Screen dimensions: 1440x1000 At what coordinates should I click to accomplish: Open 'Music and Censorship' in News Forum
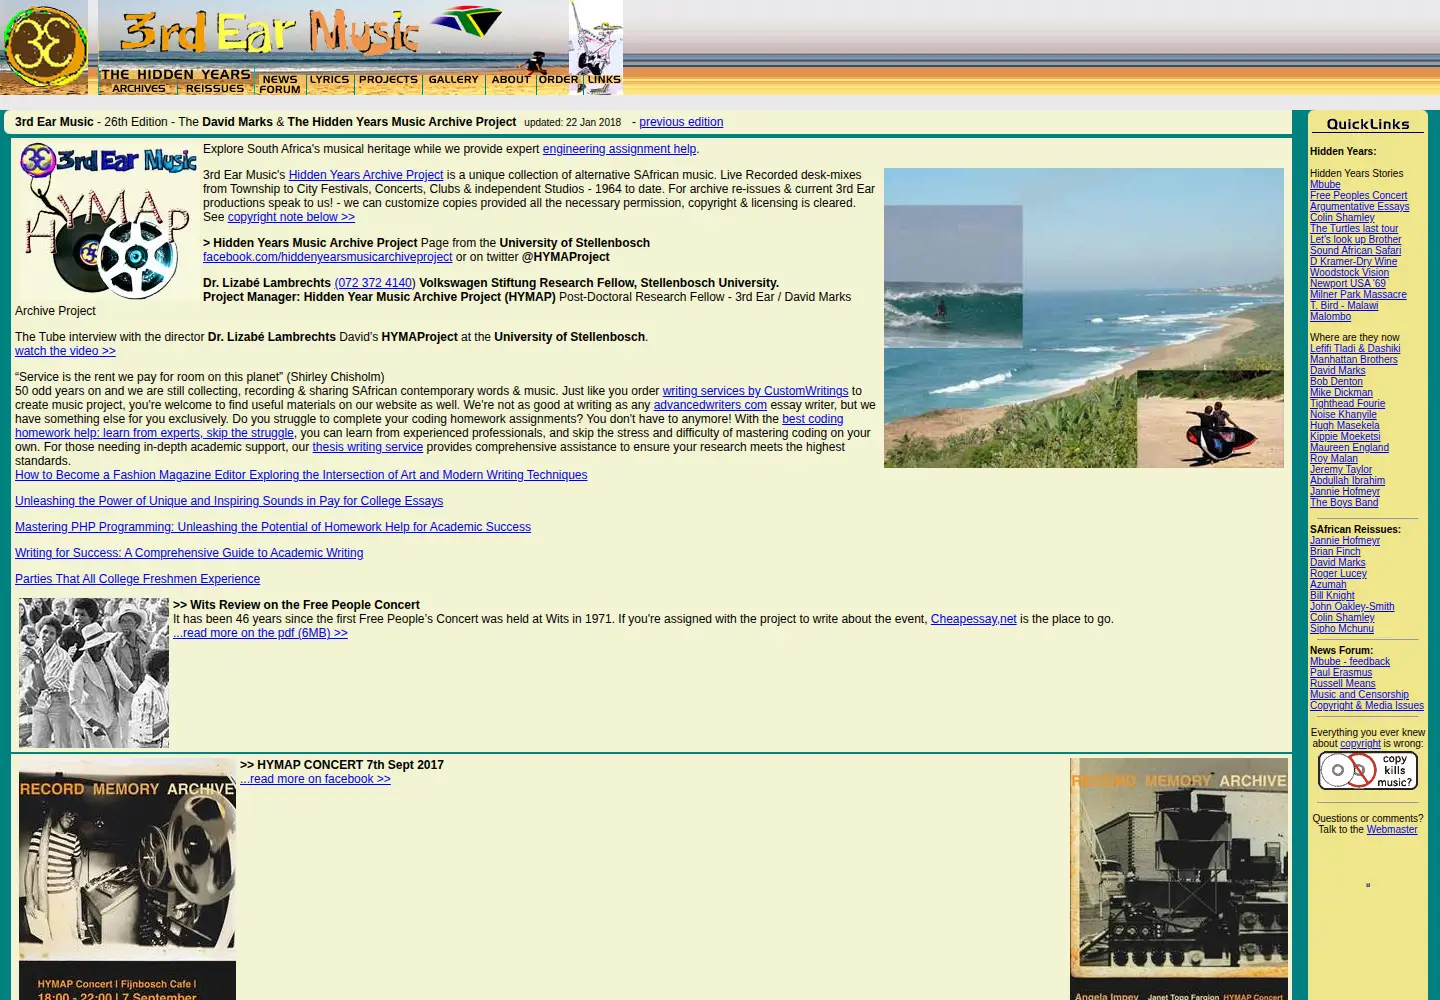tap(1359, 695)
